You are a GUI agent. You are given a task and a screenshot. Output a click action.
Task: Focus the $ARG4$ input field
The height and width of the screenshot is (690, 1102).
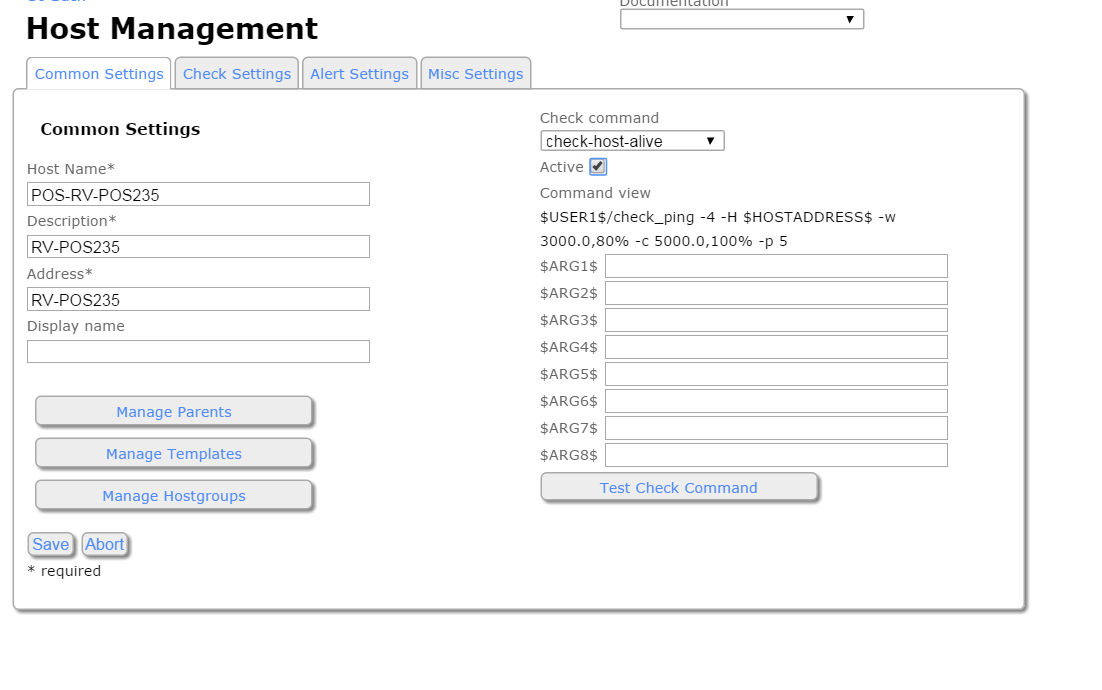(776, 347)
